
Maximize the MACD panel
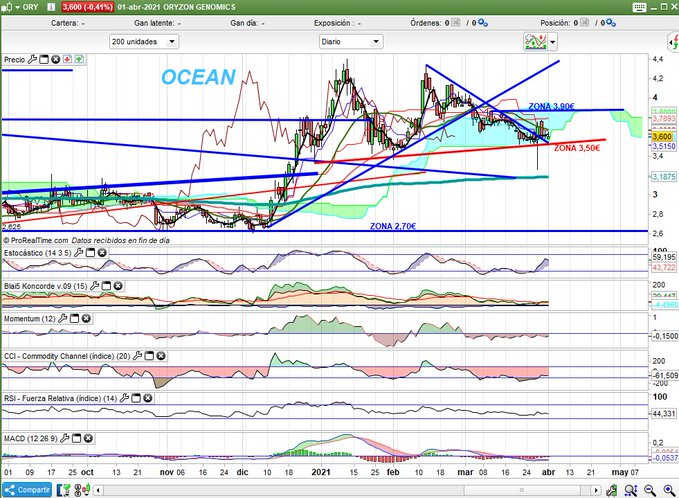pyautogui.click(x=76, y=439)
